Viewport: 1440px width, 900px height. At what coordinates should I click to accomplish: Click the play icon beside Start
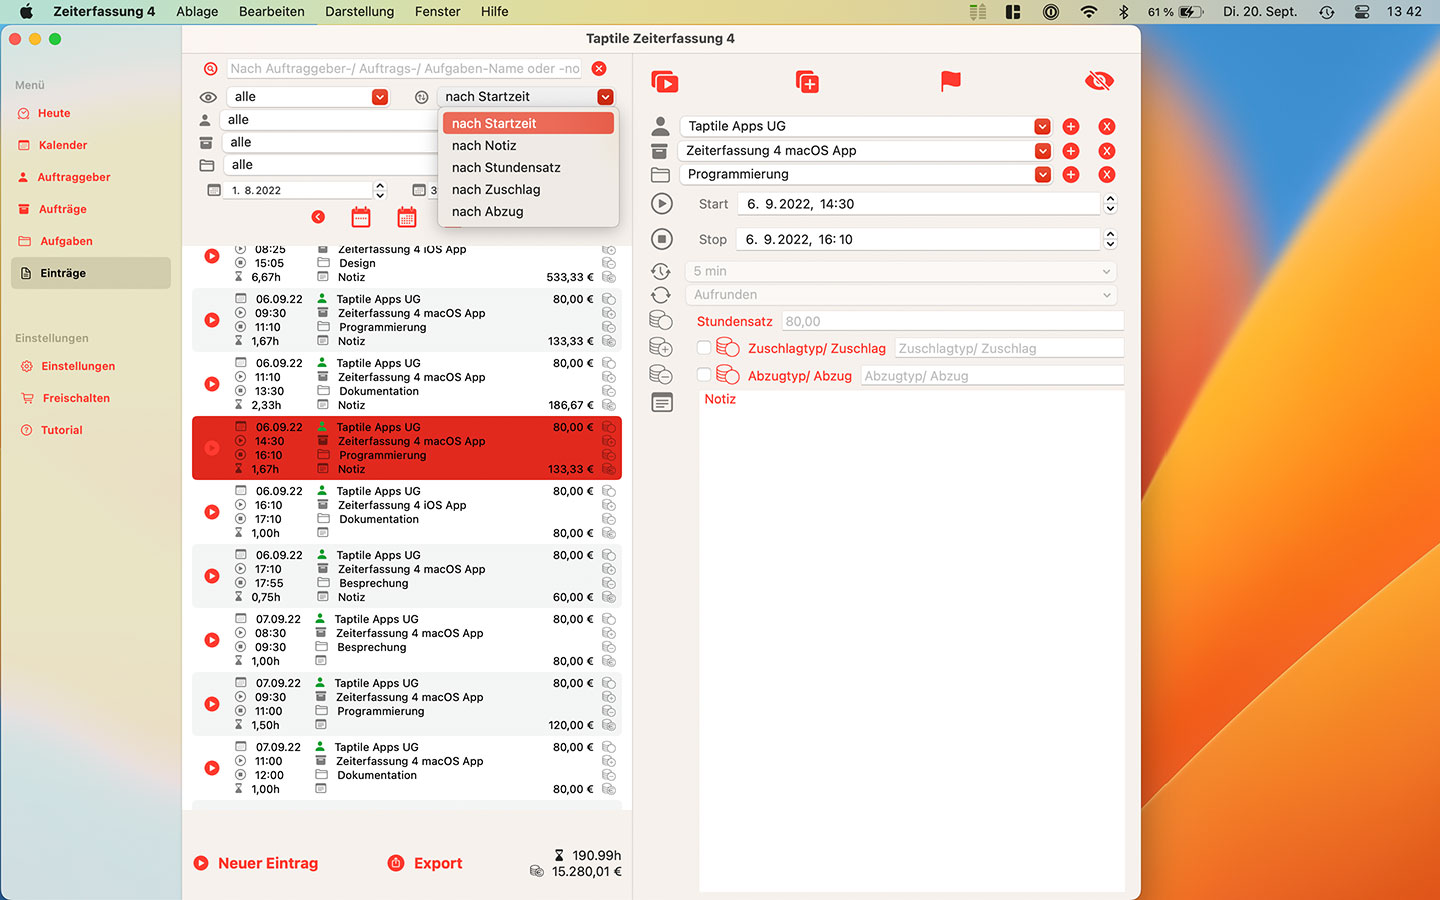click(661, 204)
